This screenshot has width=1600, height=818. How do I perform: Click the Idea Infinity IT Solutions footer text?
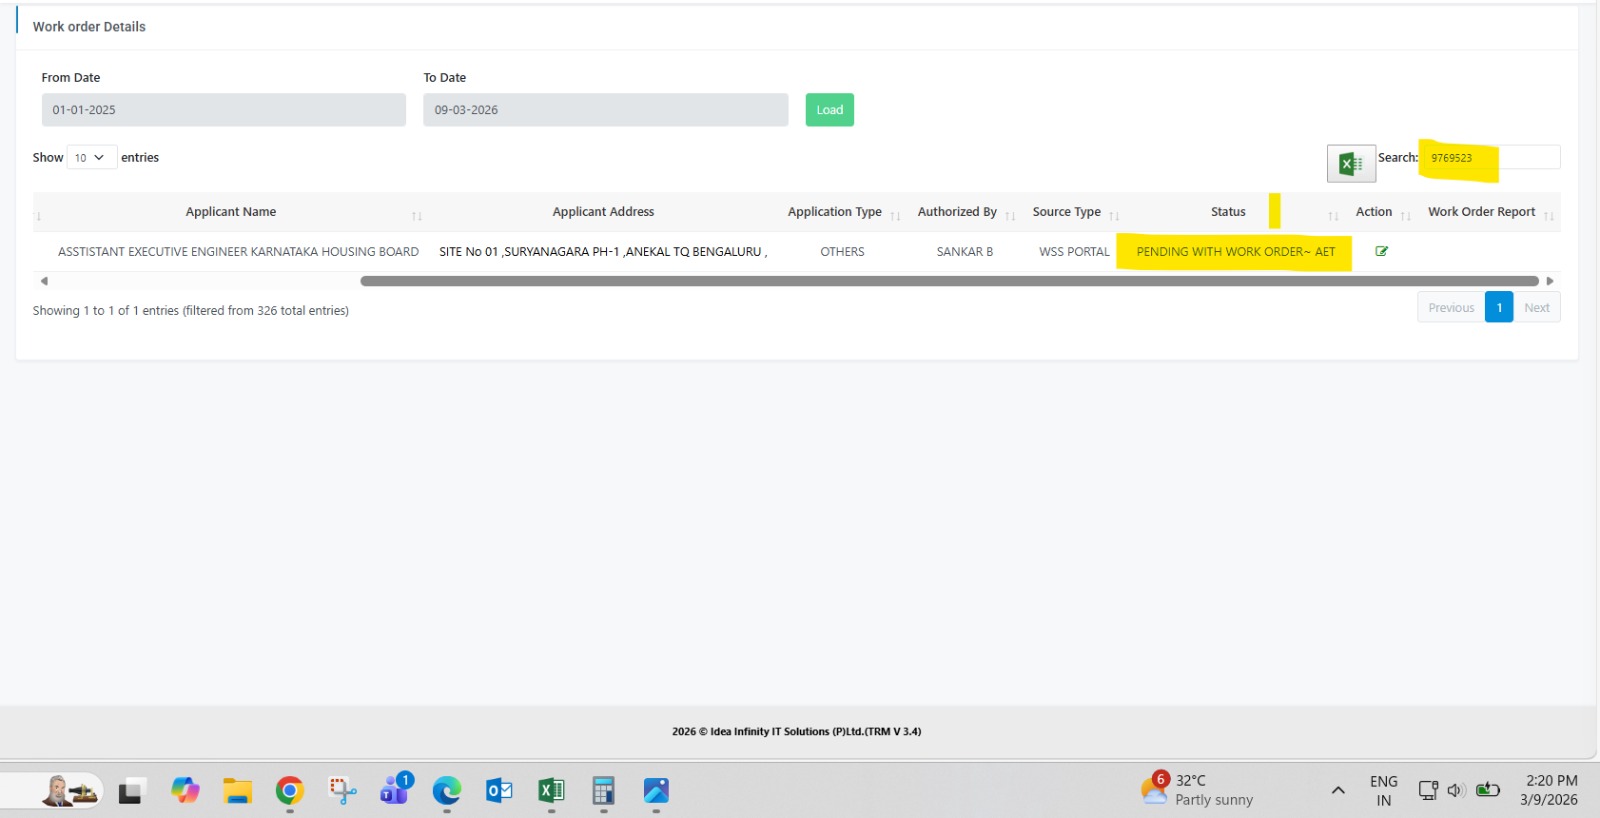[797, 732]
